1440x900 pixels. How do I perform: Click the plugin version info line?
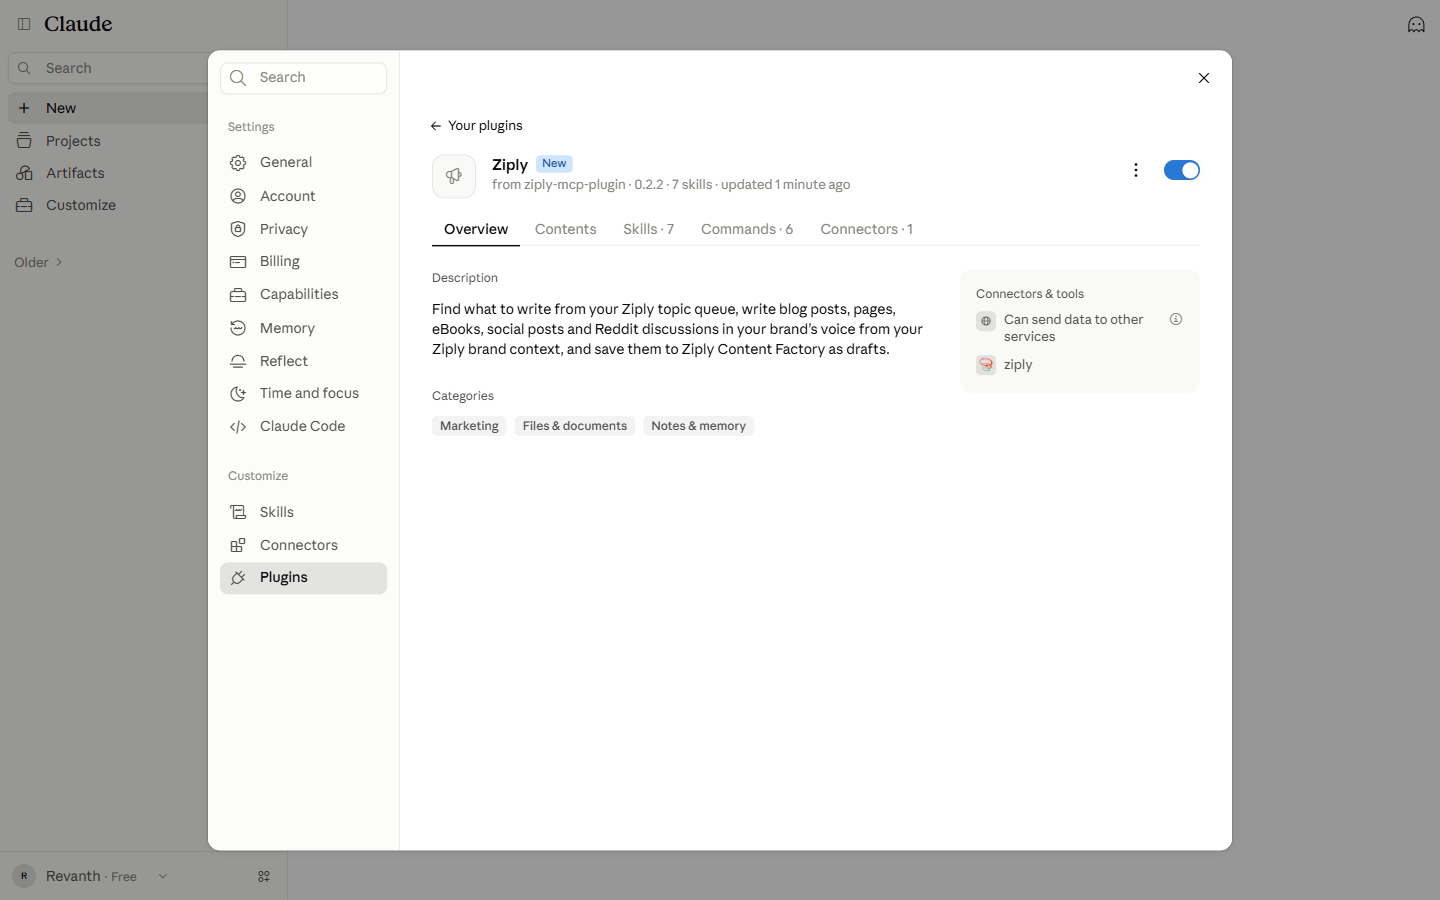[x=671, y=185]
